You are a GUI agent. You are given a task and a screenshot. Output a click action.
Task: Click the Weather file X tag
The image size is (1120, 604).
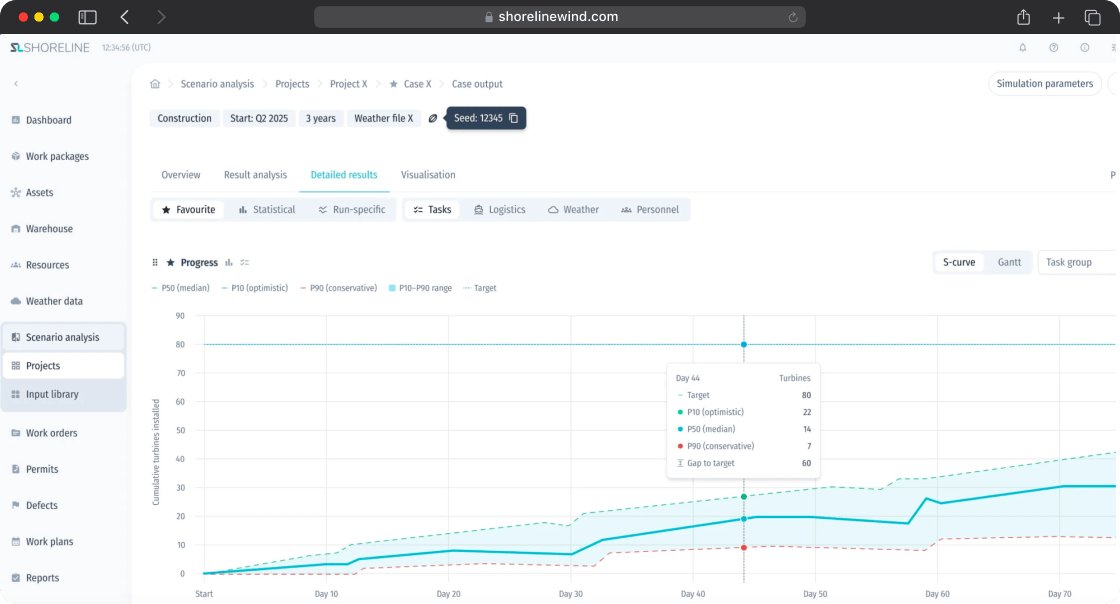click(x=384, y=119)
